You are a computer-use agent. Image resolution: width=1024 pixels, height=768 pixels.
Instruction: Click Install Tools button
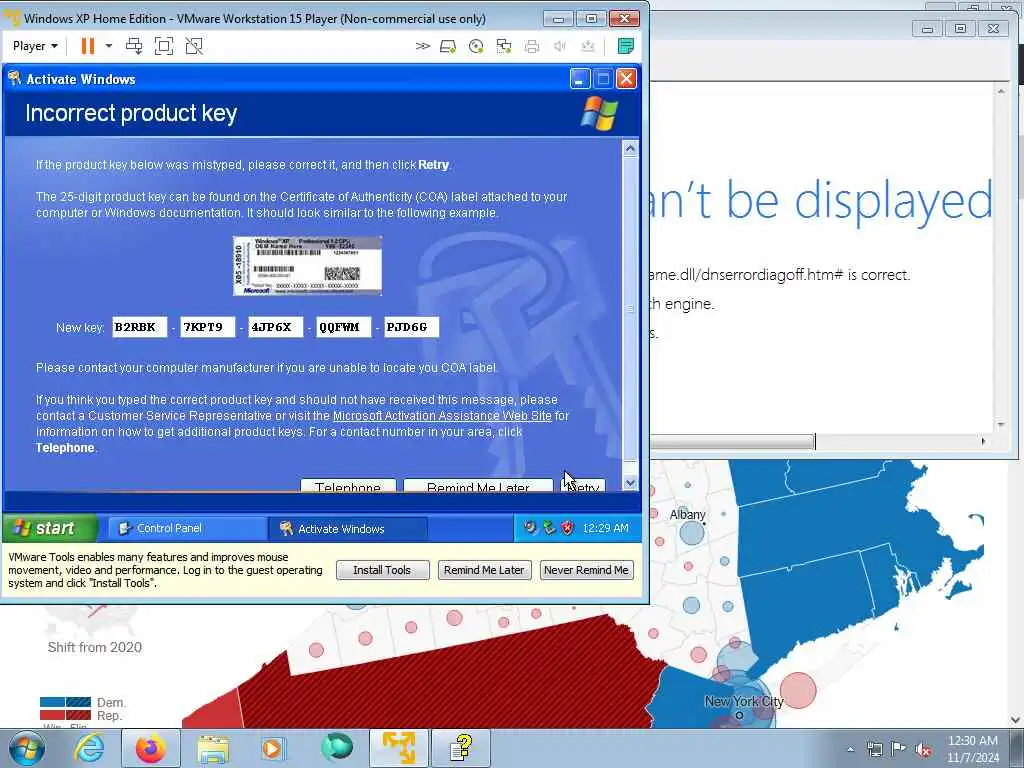[x=383, y=570]
